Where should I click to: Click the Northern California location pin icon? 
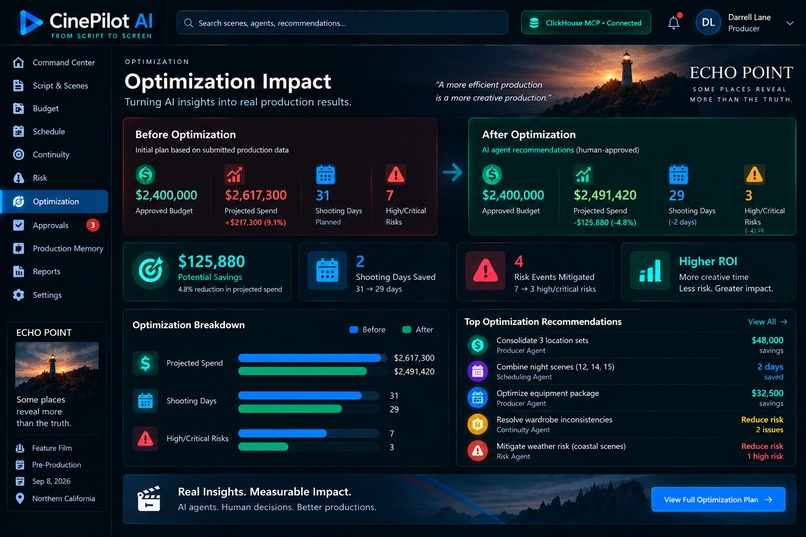20,498
